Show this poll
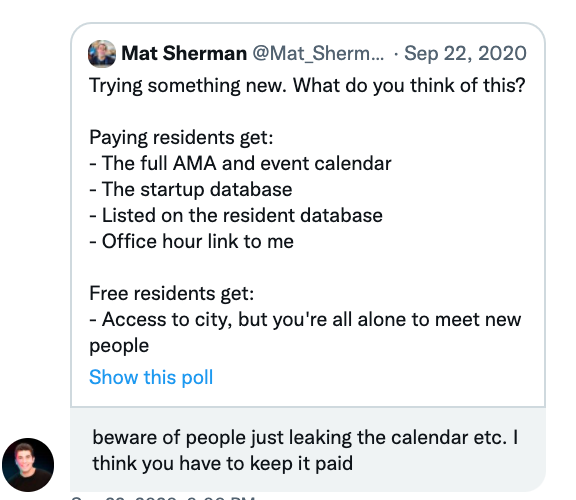Screen dimensions: 576x500 151,377
